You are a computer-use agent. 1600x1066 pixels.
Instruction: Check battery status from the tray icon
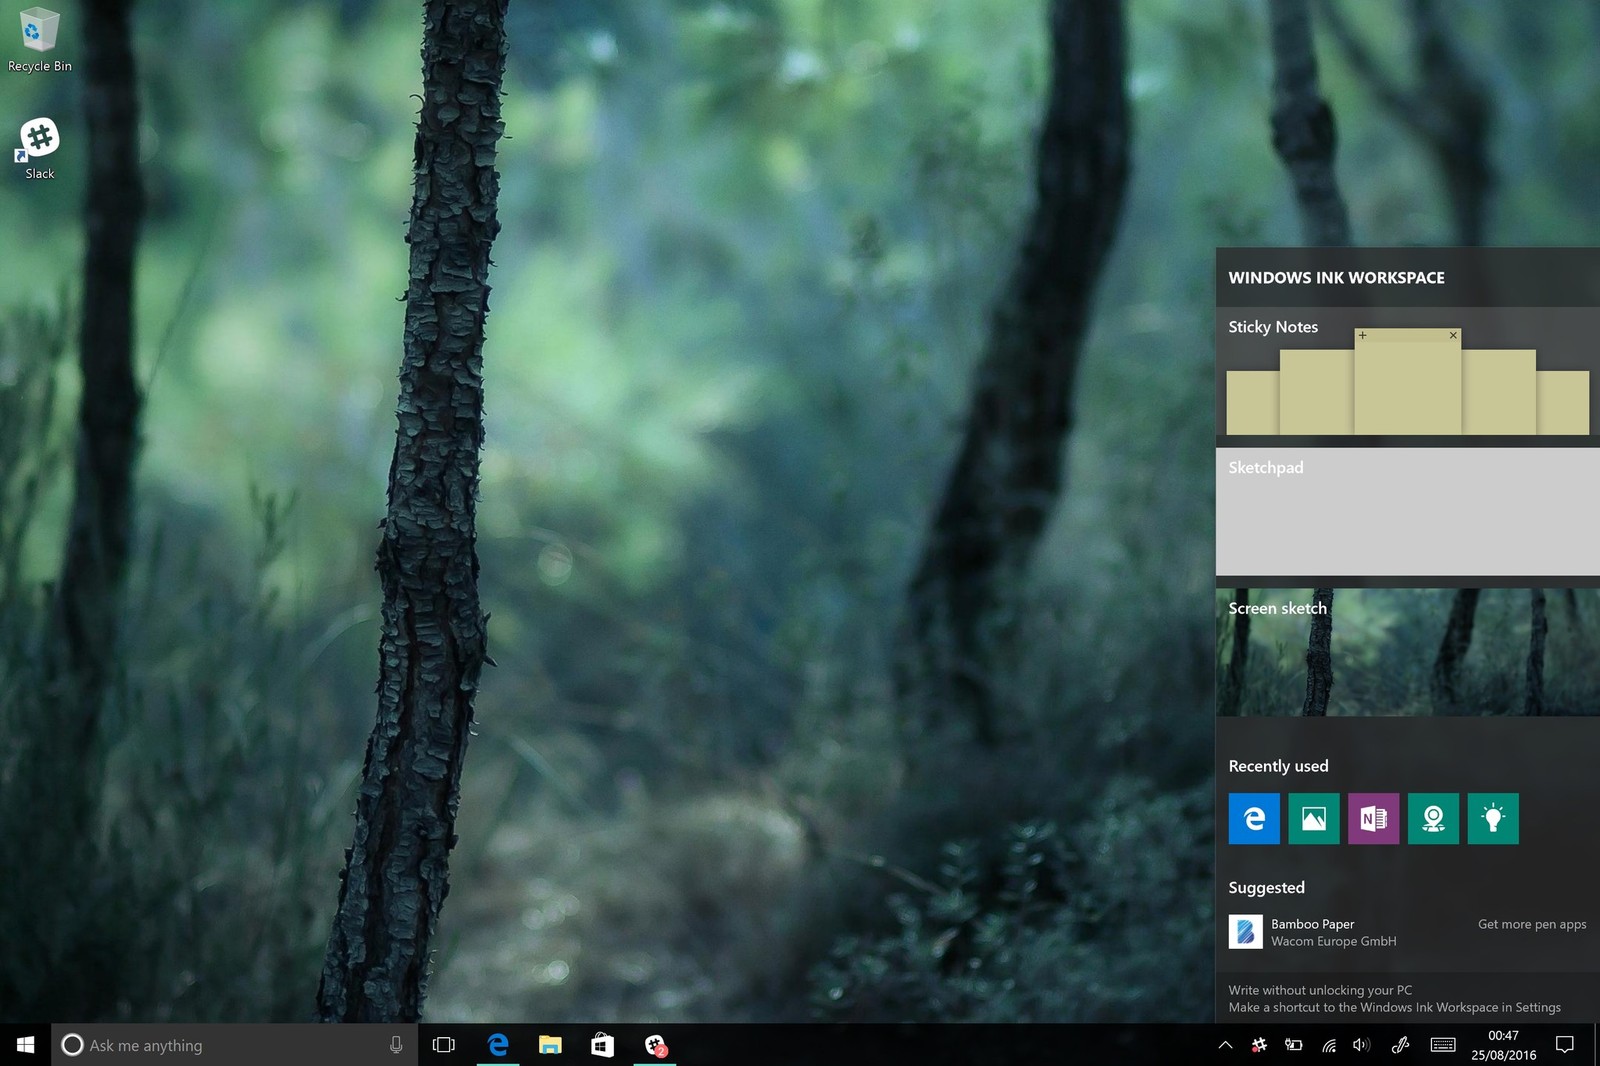click(1295, 1045)
